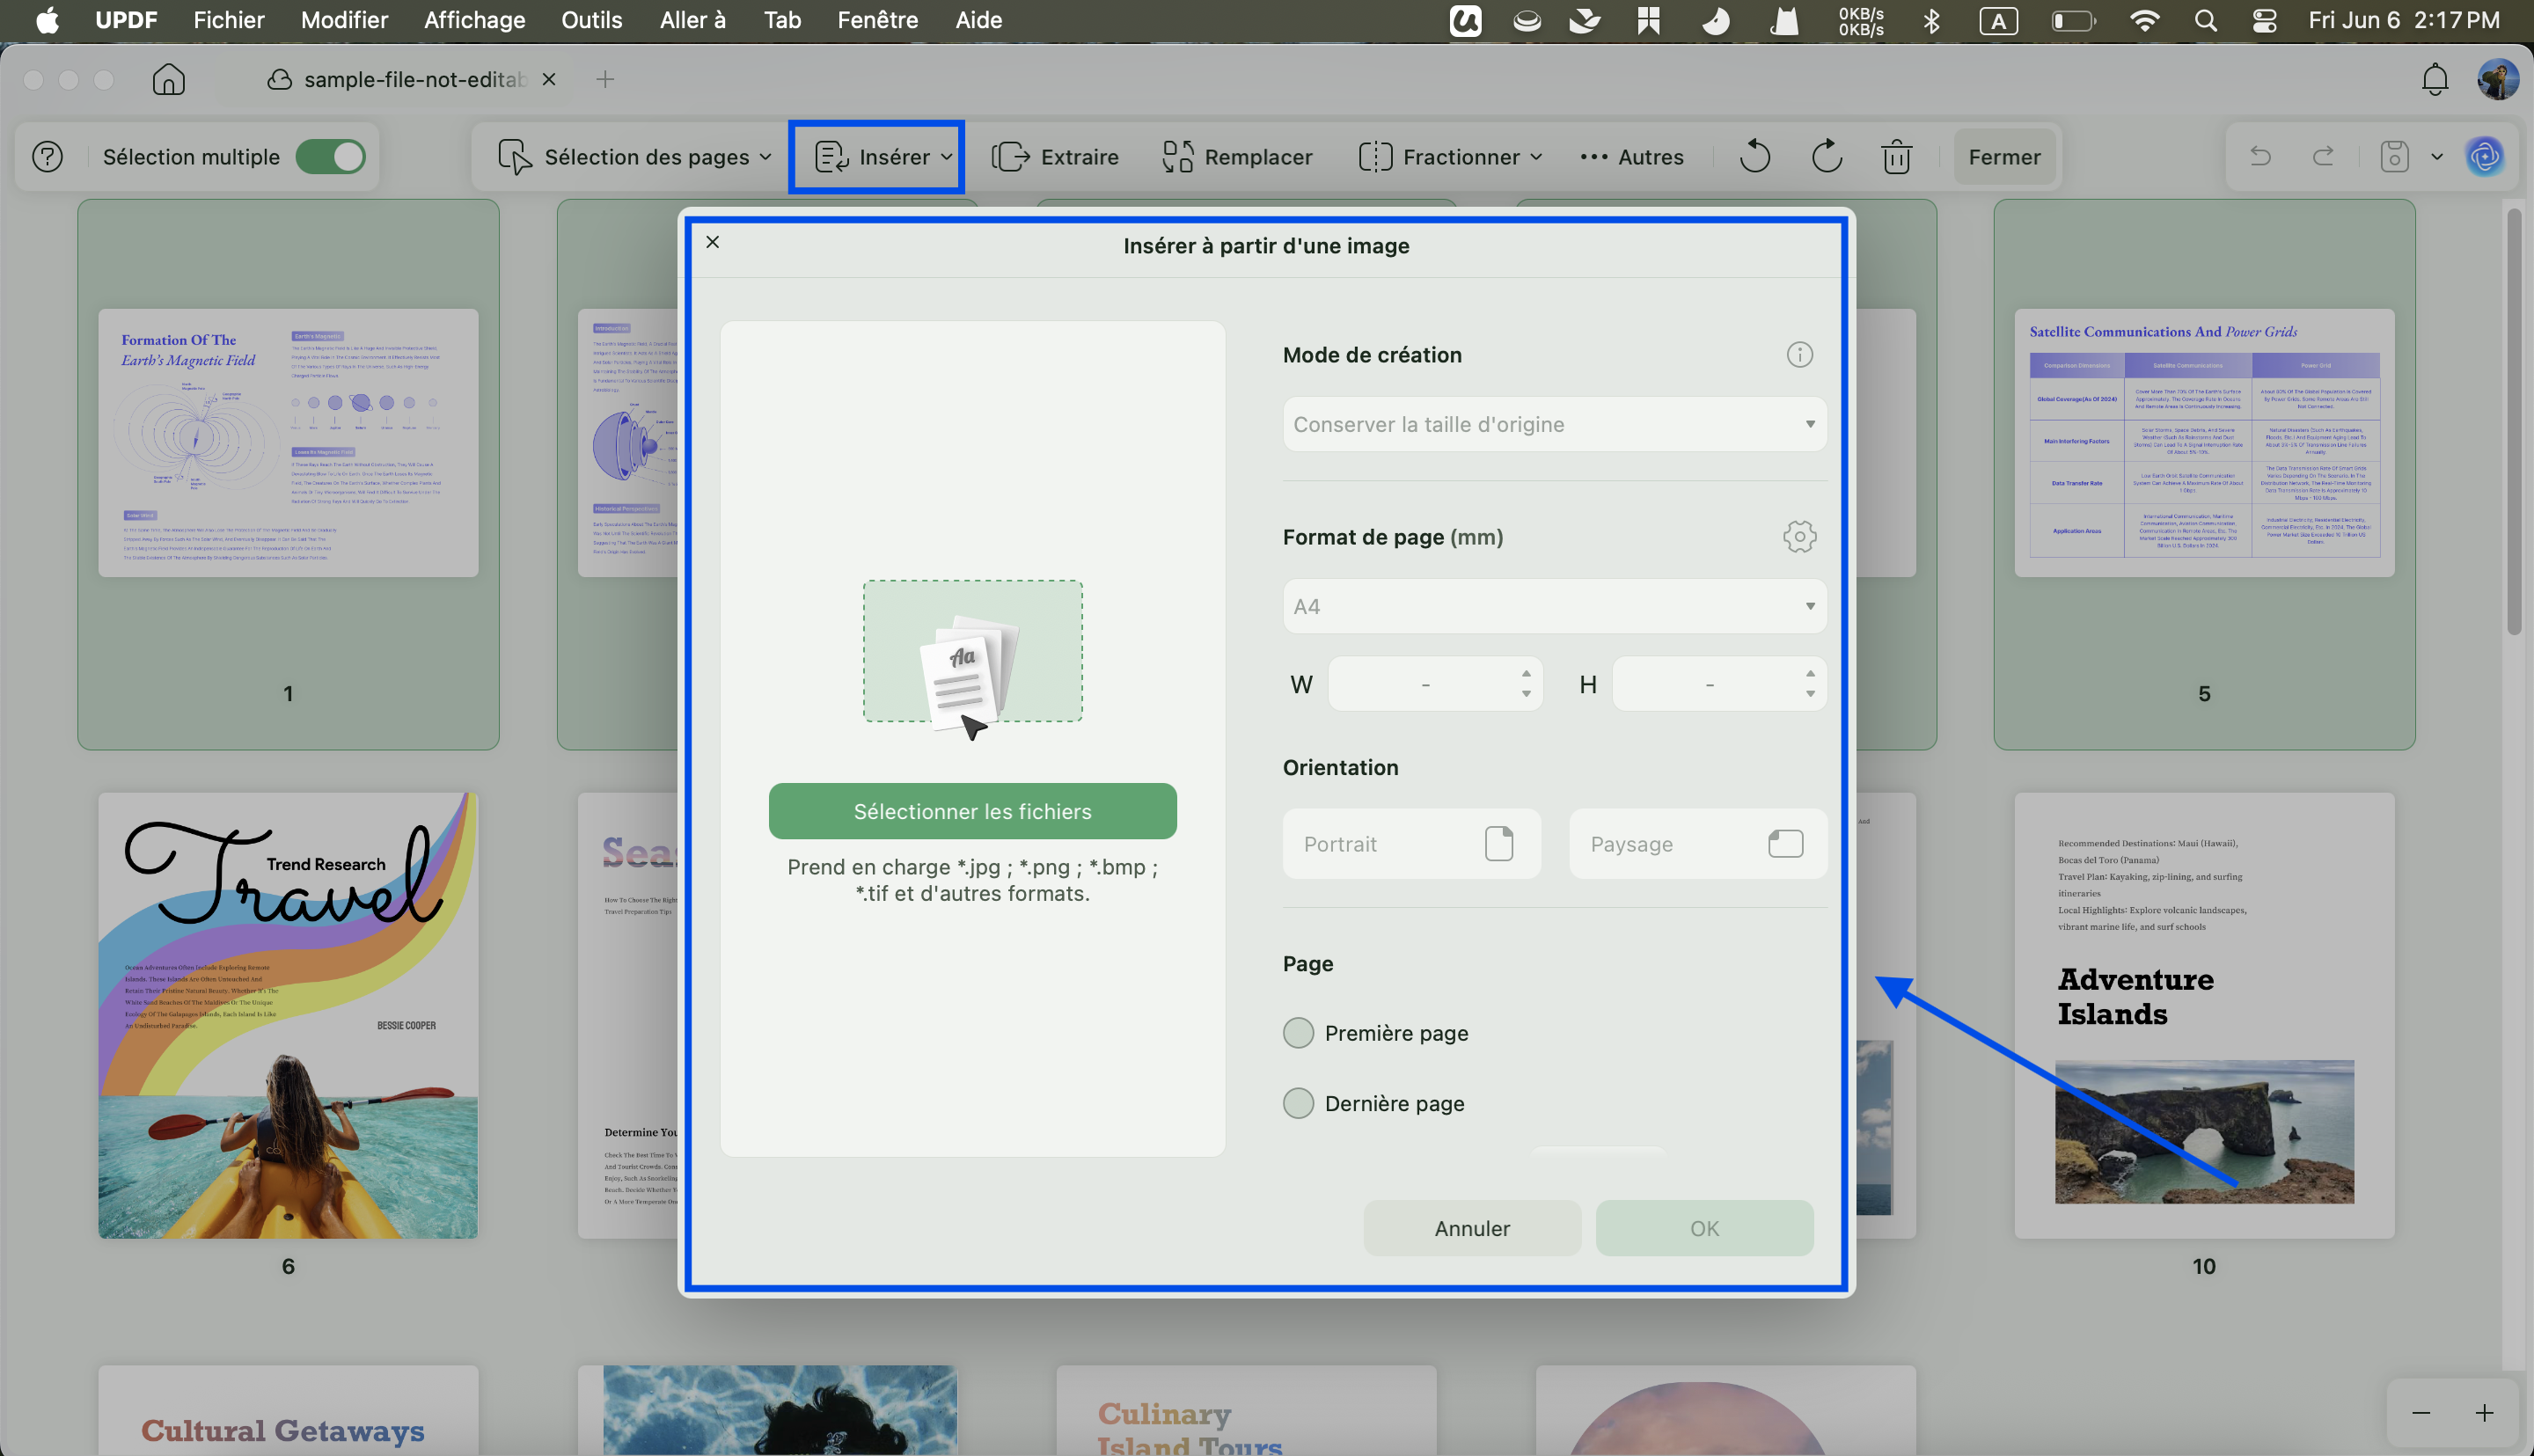The width and height of the screenshot is (2534, 1456).
Task: Open the Affichage menu
Action: [474, 20]
